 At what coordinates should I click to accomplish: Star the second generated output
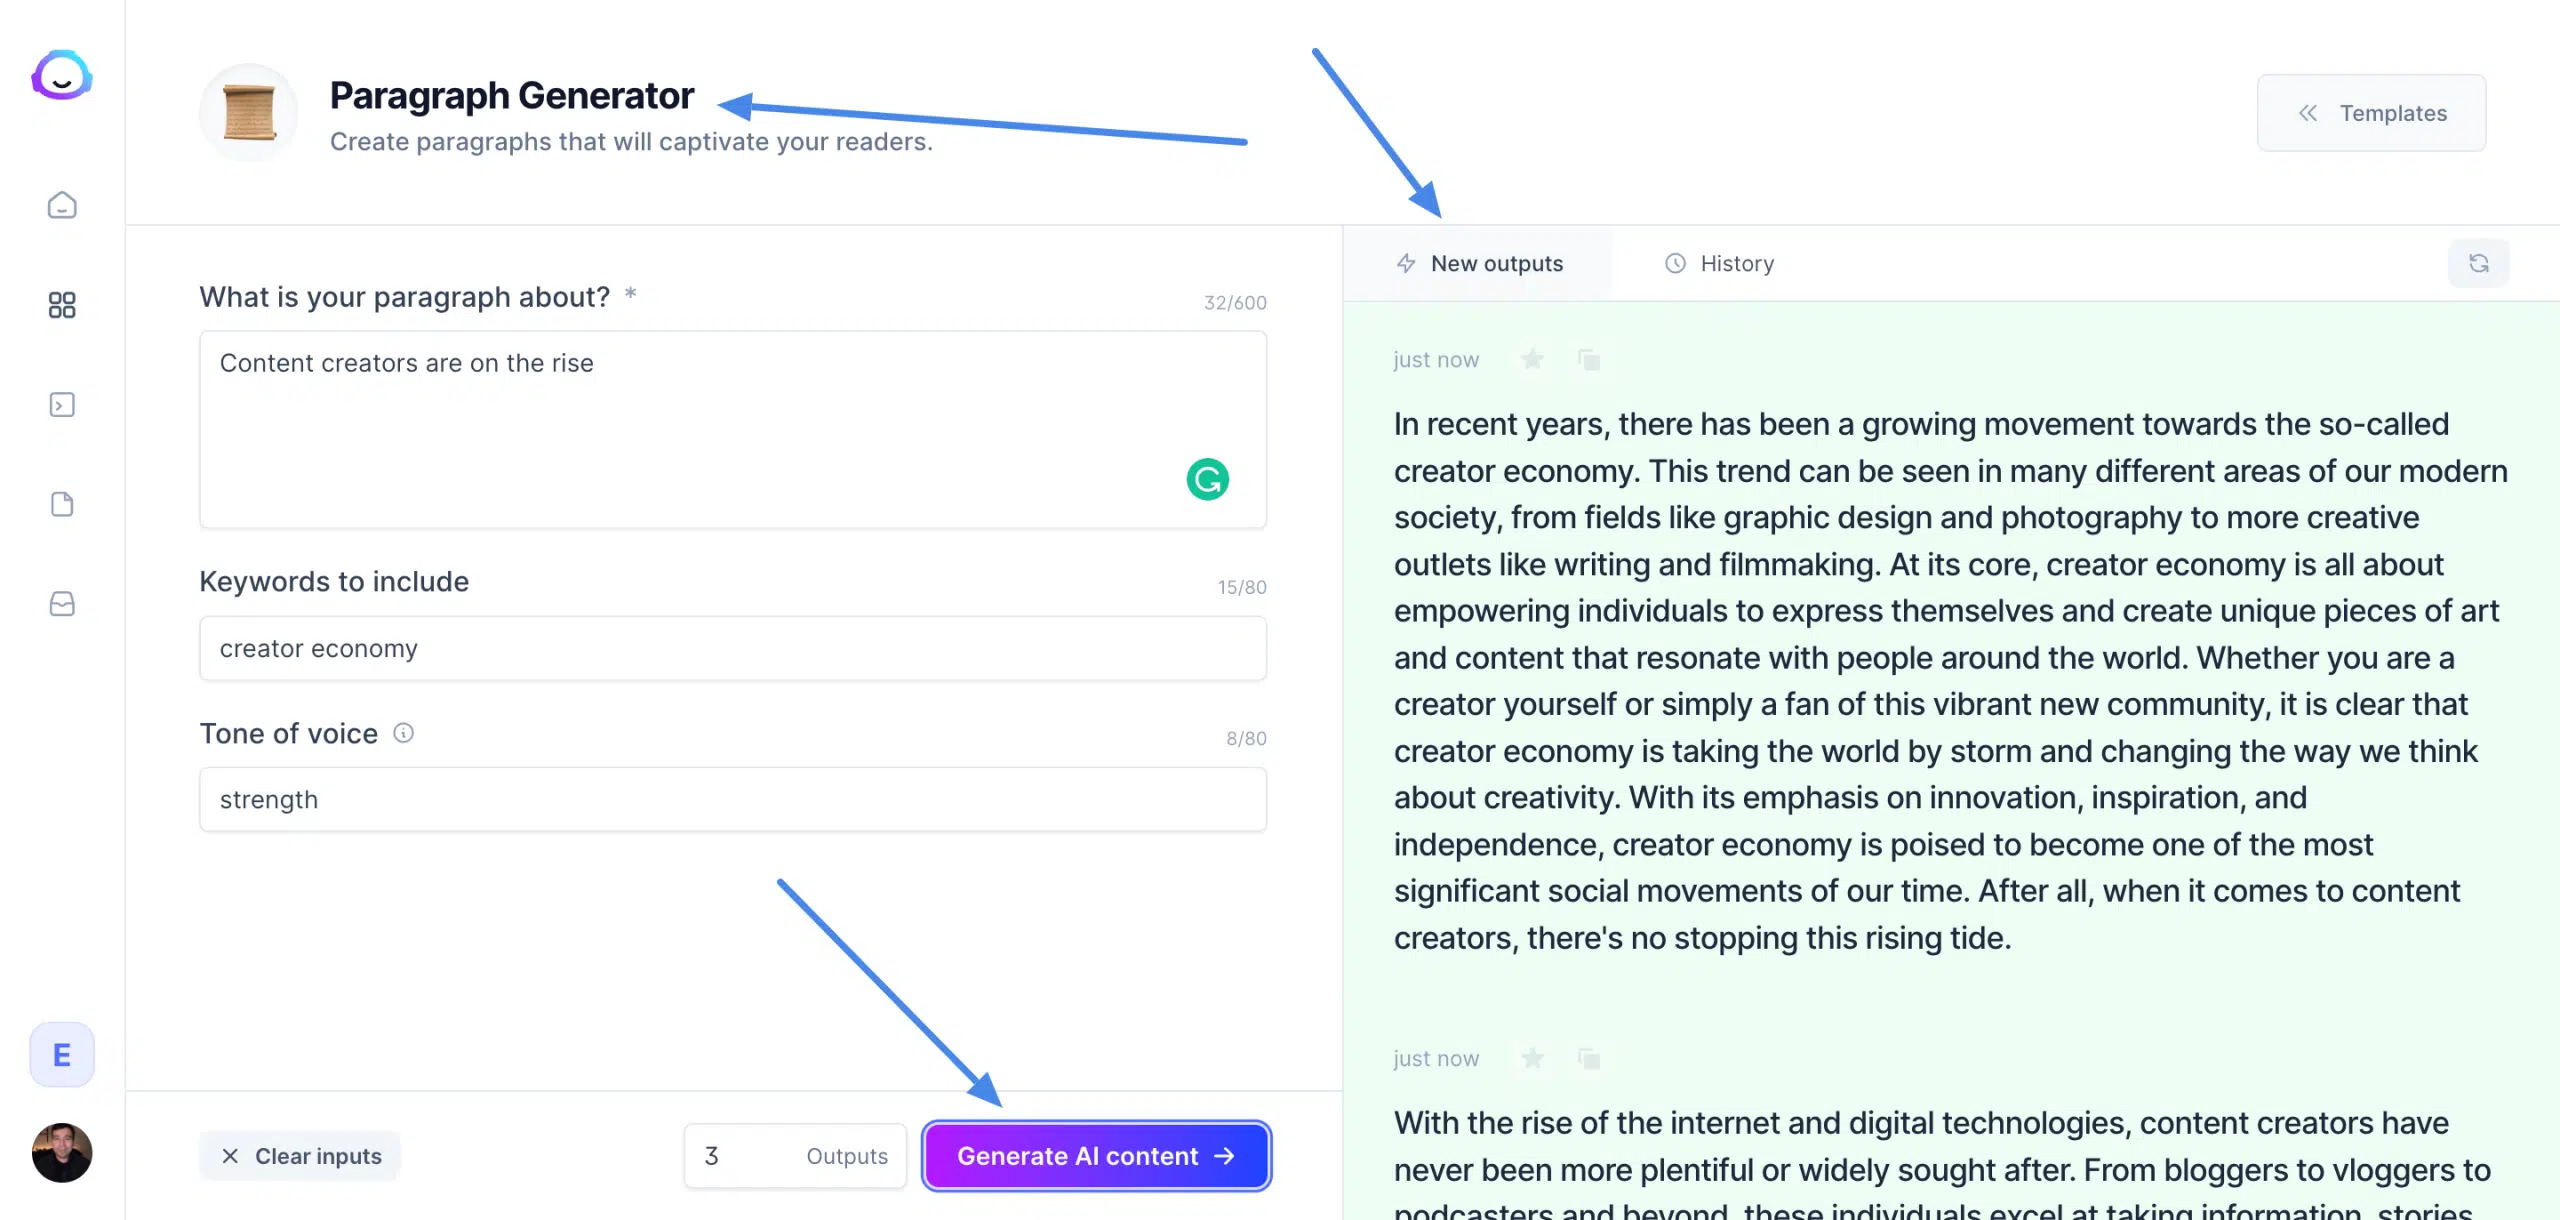pyautogui.click(x=1532, y=1058)
